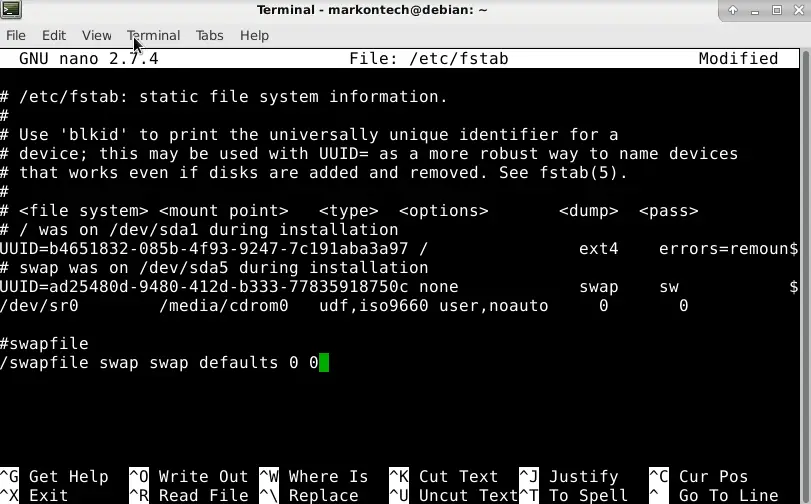Click the 'GNU nano 2.7.4' title text
This screenshot has height=504, width=811.
(88, 58)
